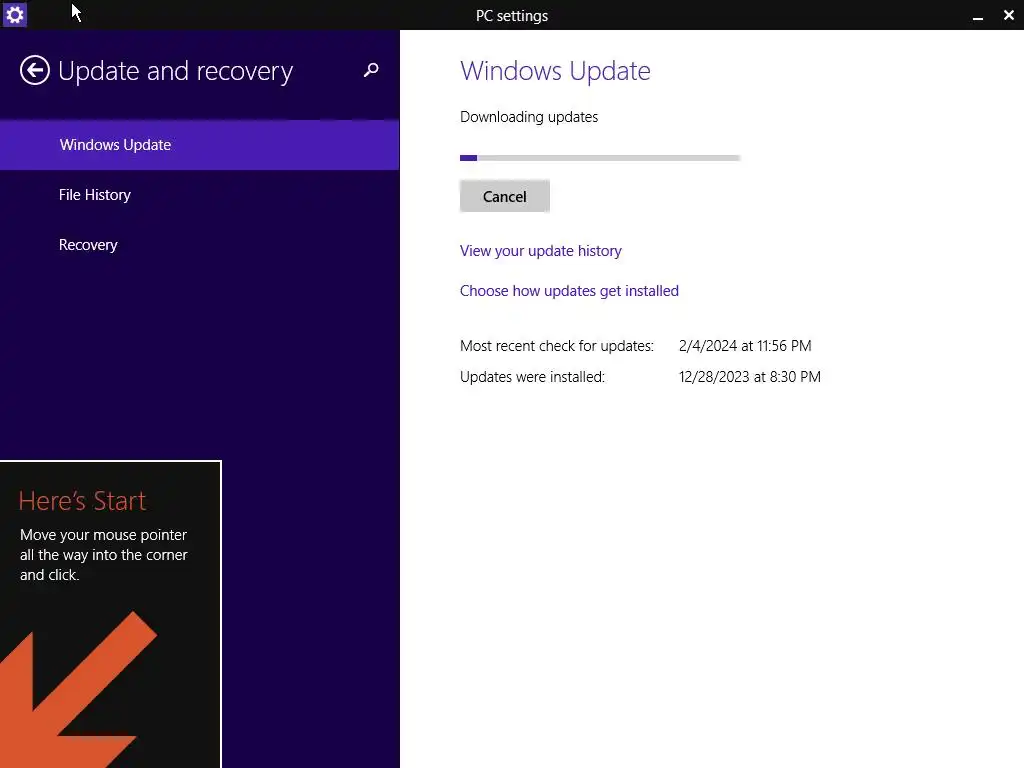Click the Windows Update heading

tap(555, 71)
